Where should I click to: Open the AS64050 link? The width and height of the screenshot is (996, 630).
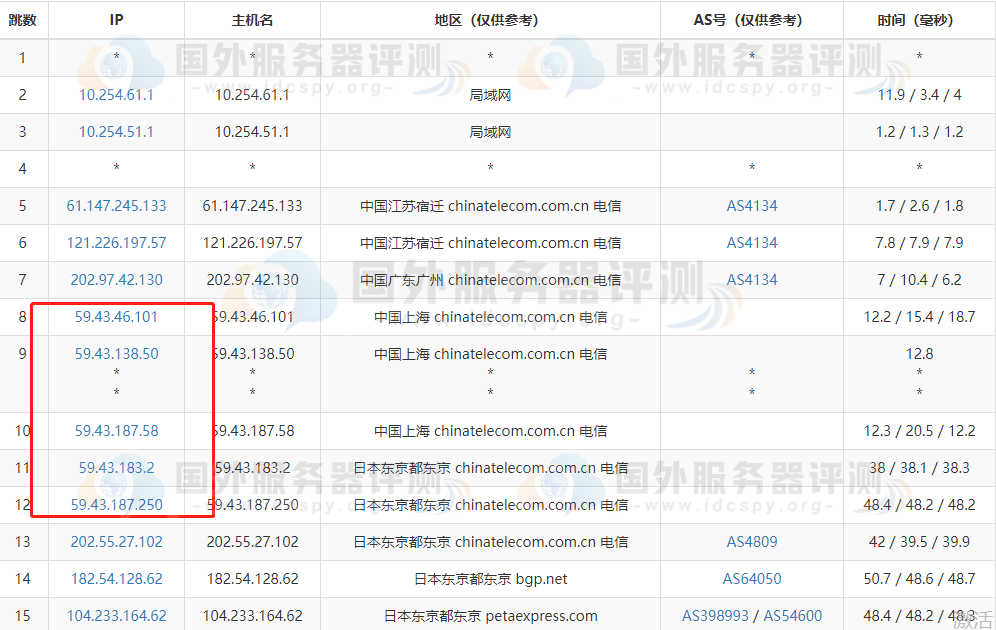[752, 579]
